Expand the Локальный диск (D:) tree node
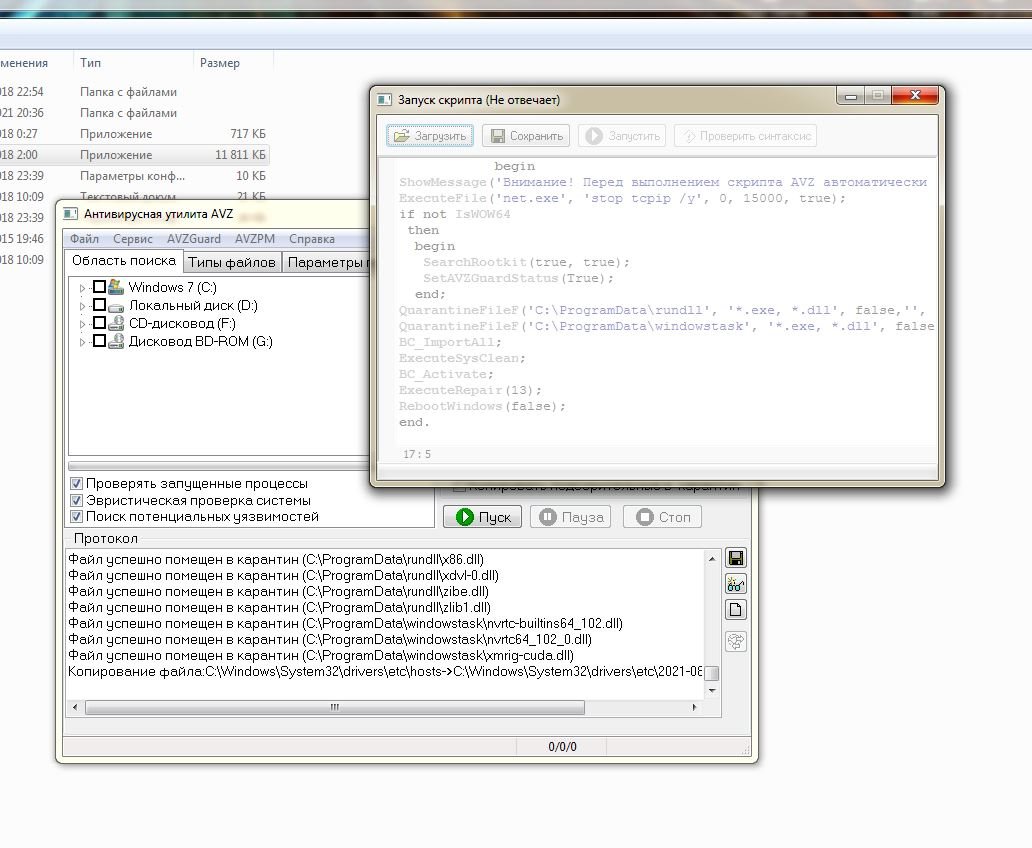 (83, 305)
